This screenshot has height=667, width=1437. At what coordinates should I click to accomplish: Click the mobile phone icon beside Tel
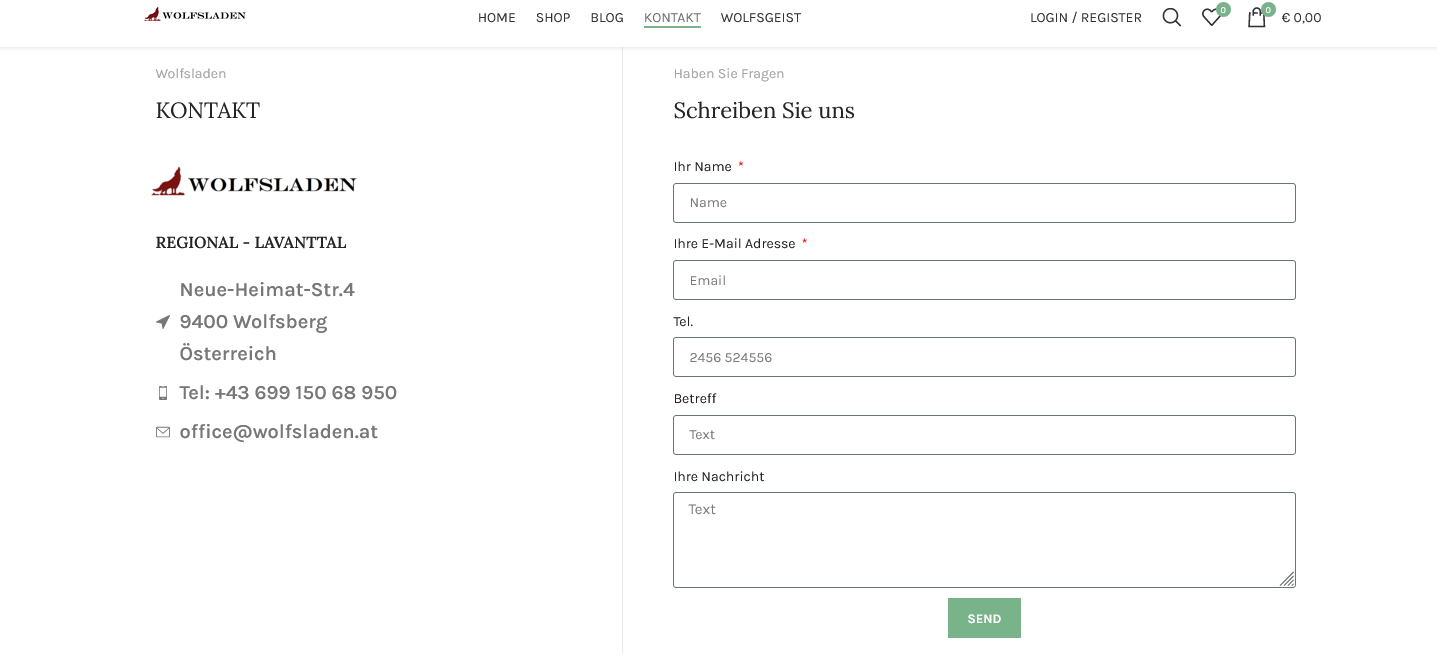click(163, 393)
